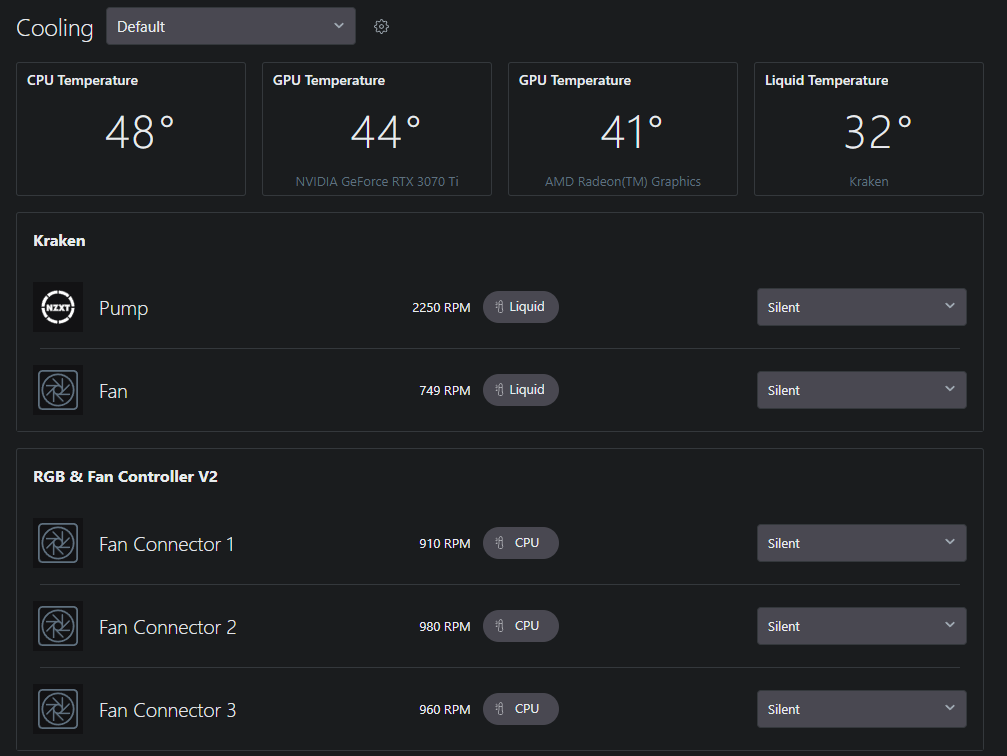
Task: Click the Pump 2250 RPM reading
Action: 441,308
